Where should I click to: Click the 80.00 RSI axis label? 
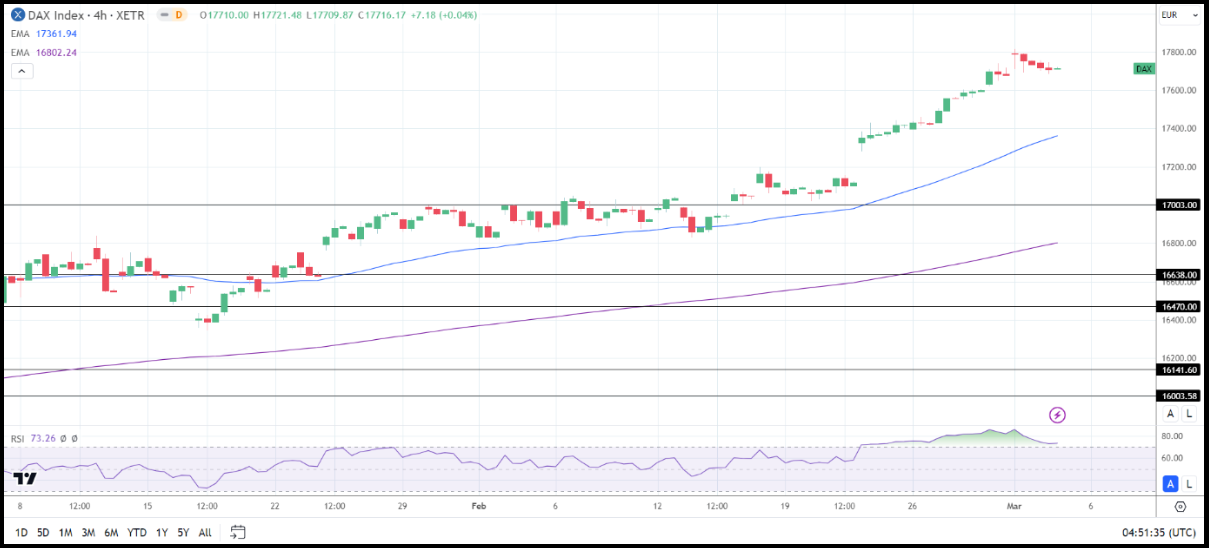(x=1174, y=436)
